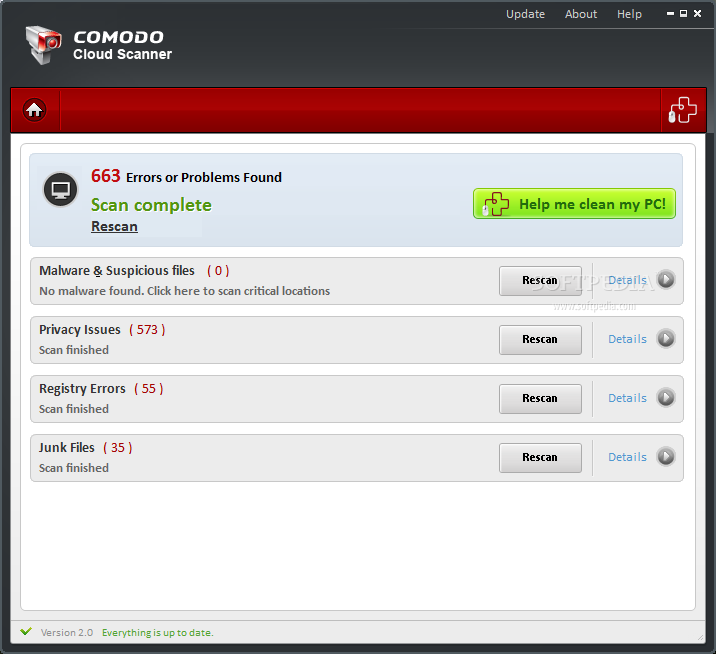Go to the Home screen icon
Image resolution: width=716 pixels, height=654 pixels.
(34, 110)
